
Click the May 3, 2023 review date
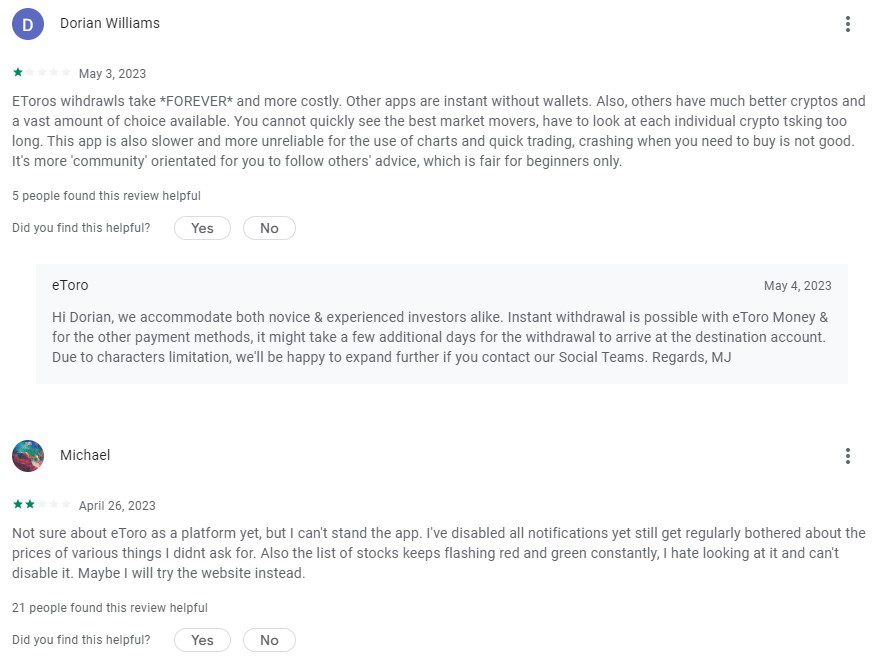[112, 73]
